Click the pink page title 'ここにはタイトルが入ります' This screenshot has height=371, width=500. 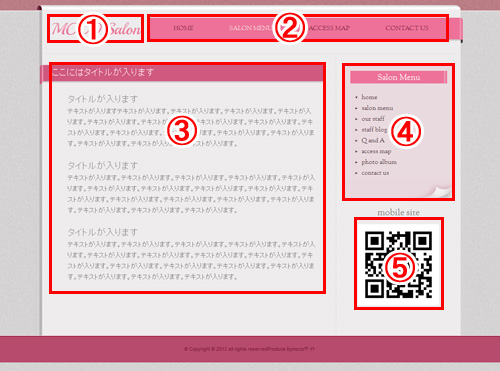[x=103, y=72]
